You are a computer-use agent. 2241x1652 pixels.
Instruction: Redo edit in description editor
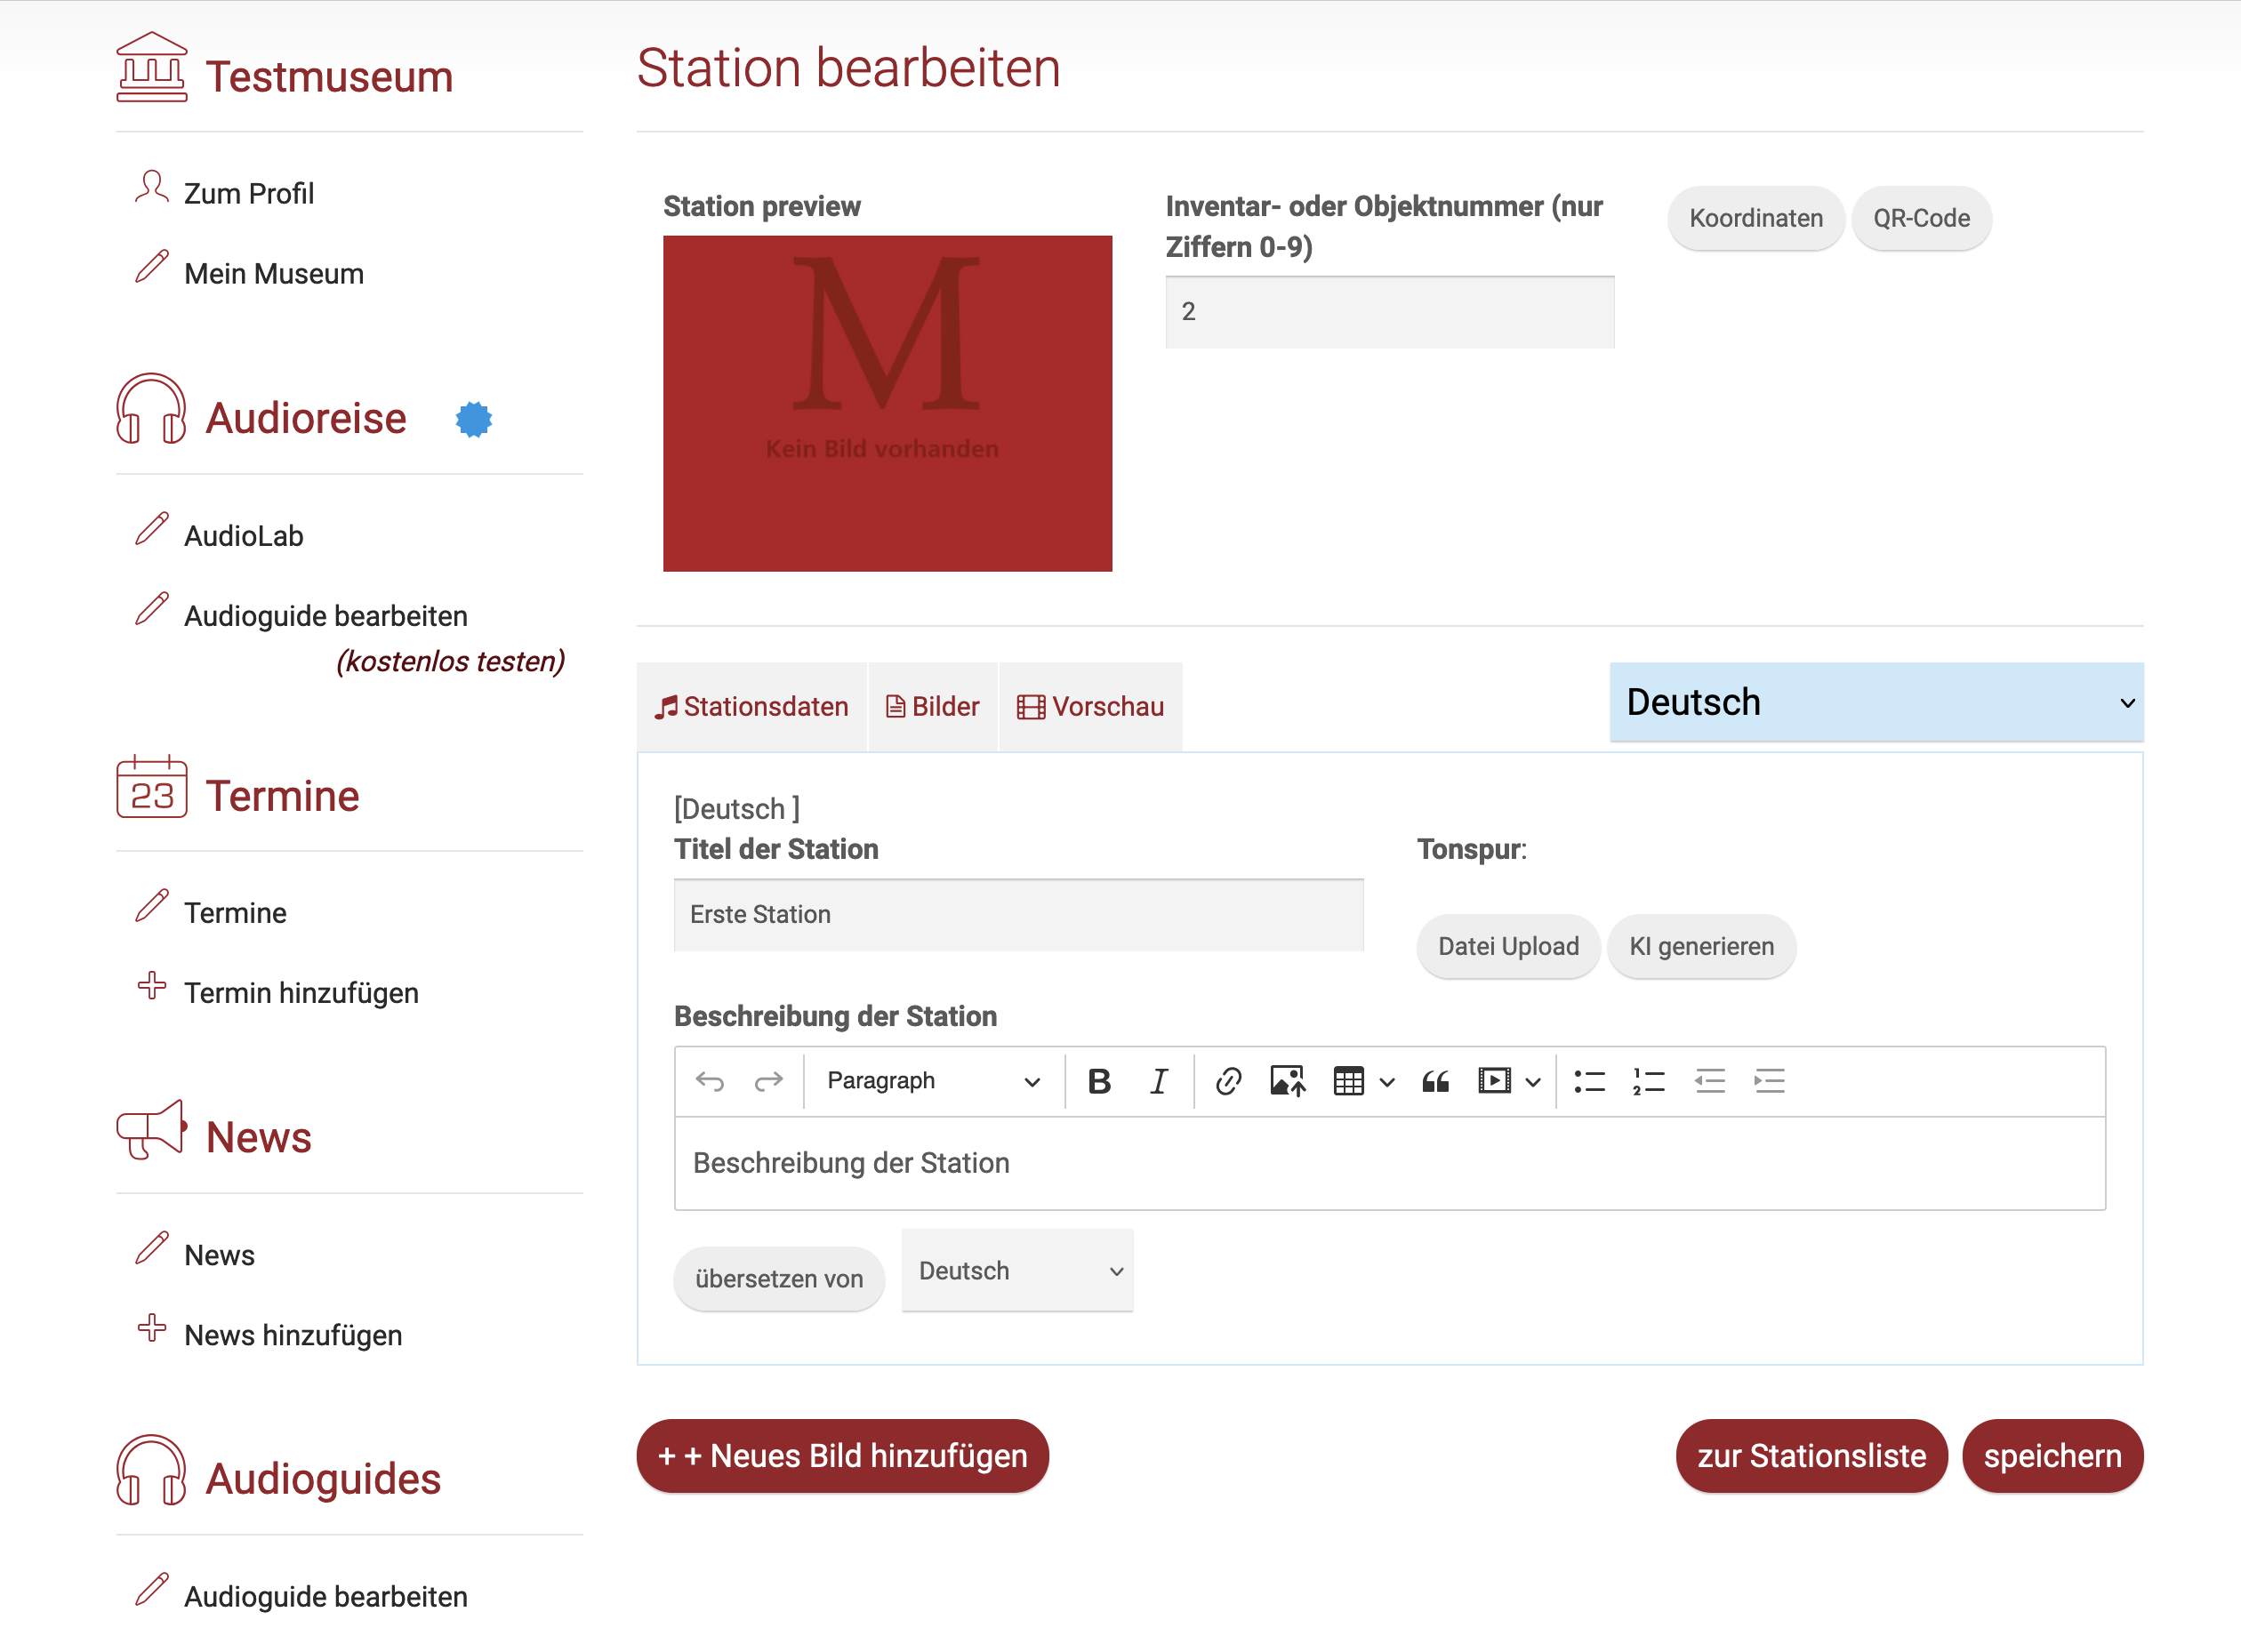coord(768,1081)
